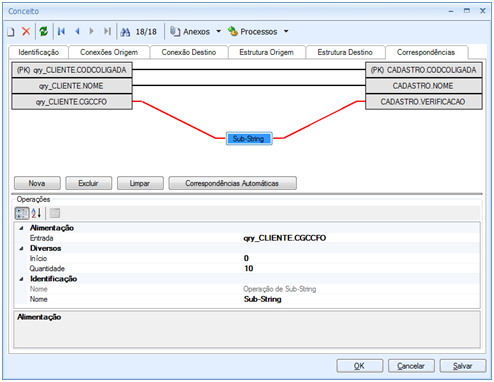The width and height of the screenshot is (494, 382).
Task: Jump to the last record
Action: pos(107,31)
